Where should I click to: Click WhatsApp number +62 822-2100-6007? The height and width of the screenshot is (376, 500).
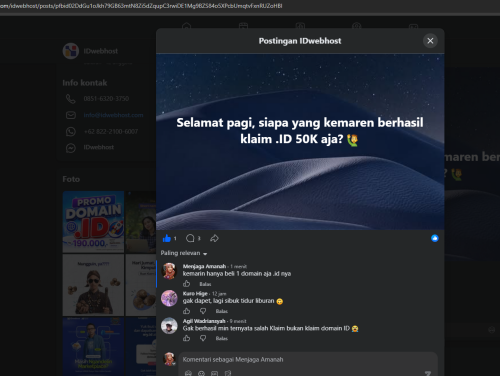111,131
